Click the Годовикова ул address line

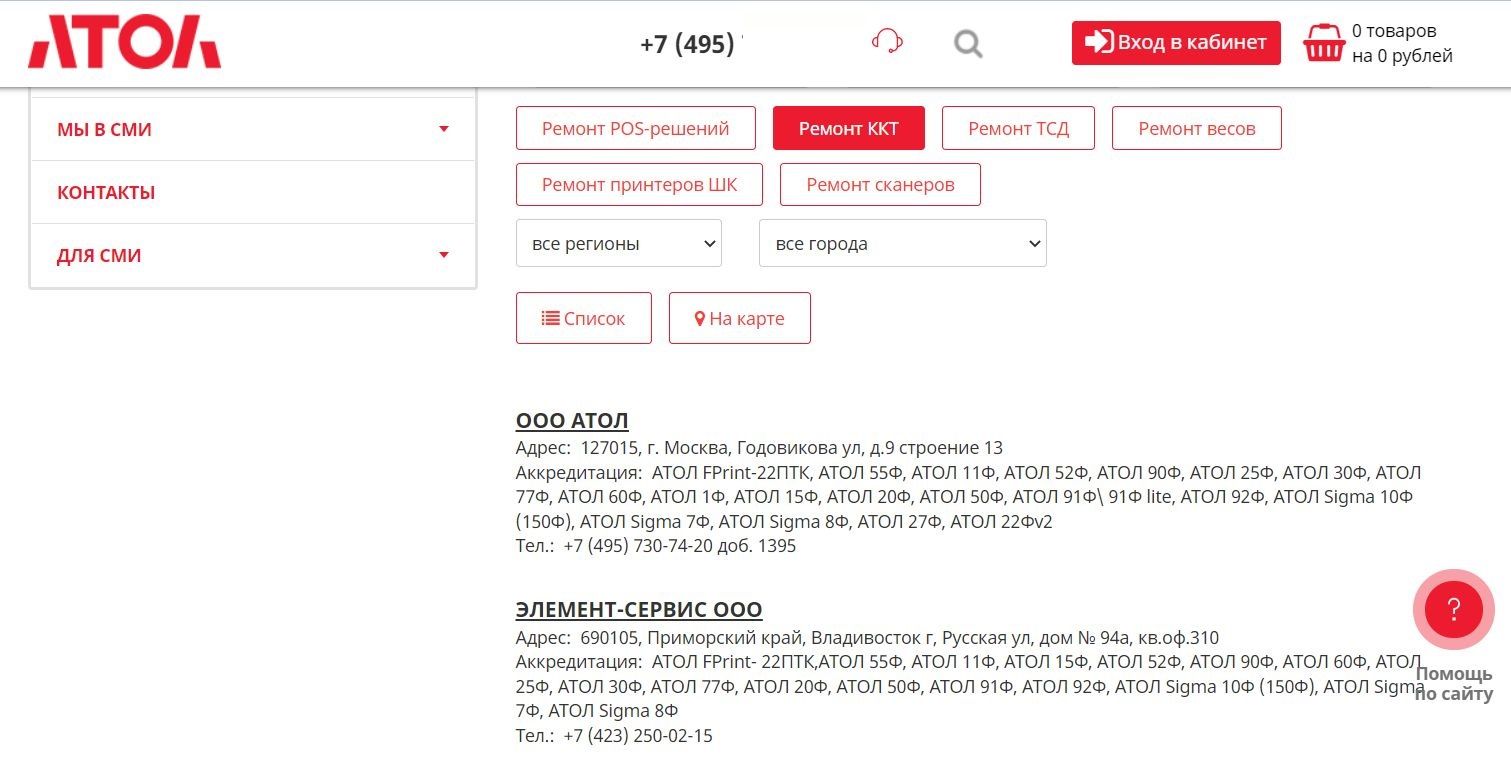(x=759, y=447)
